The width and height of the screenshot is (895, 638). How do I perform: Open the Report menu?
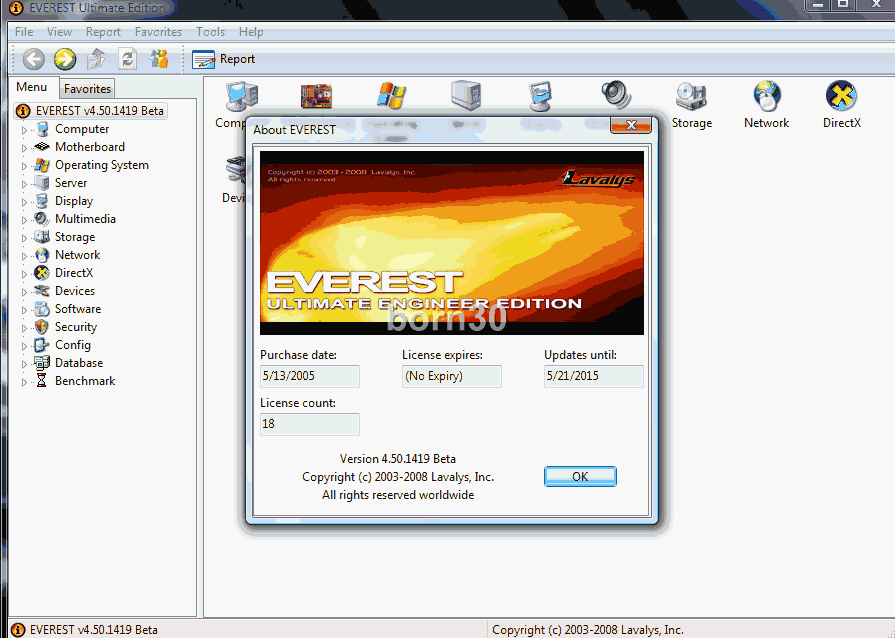(x=103, y=32)
